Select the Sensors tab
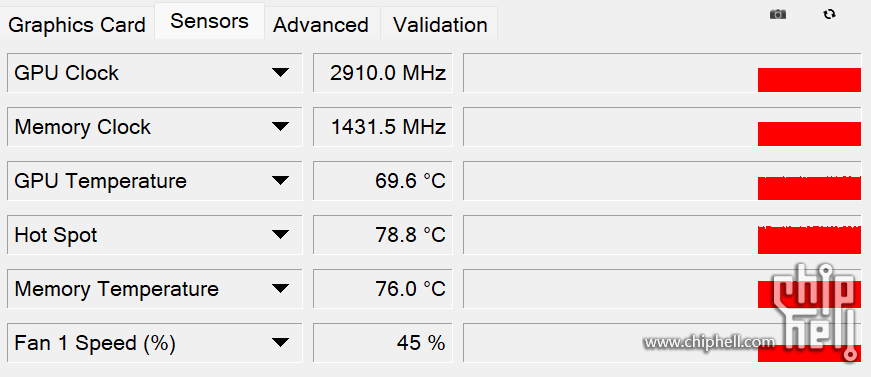 [x=209, y=21]
